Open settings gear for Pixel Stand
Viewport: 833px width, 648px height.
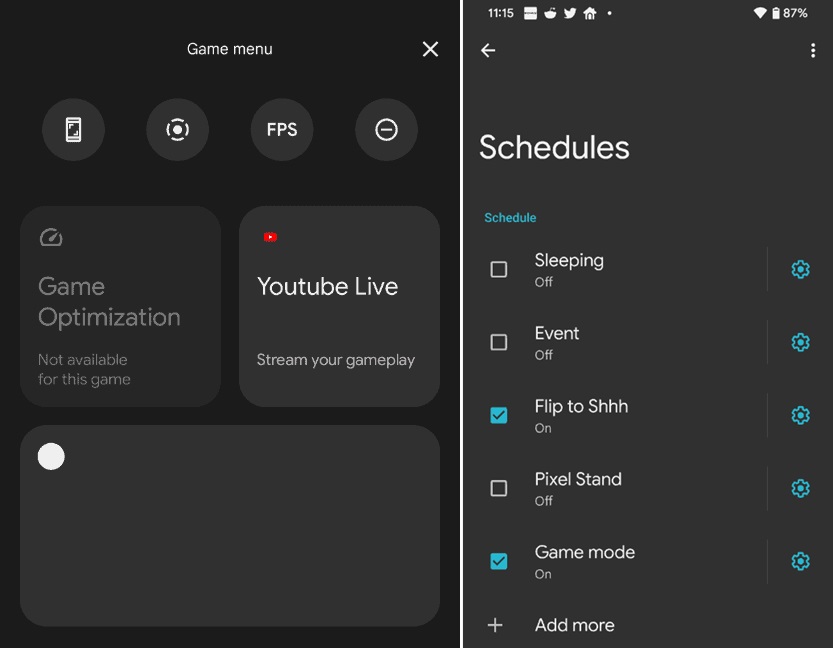point(800,488)
